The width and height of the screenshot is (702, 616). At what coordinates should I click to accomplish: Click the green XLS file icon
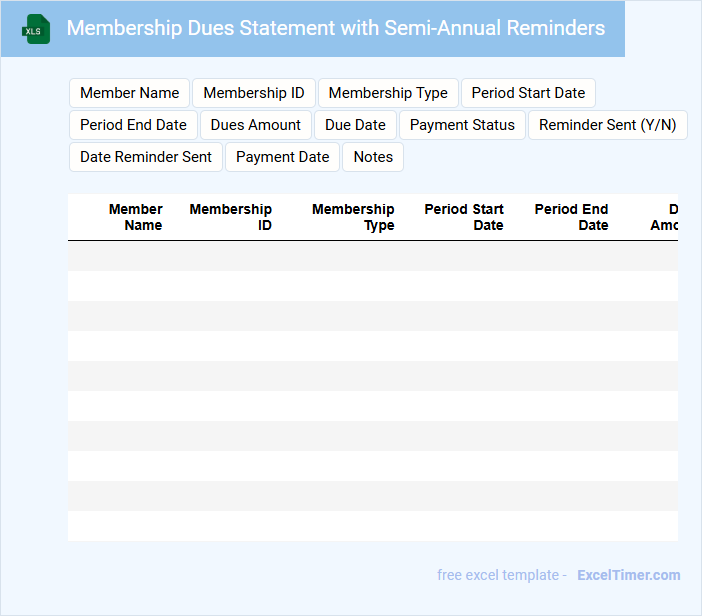(x=37, y=29)
